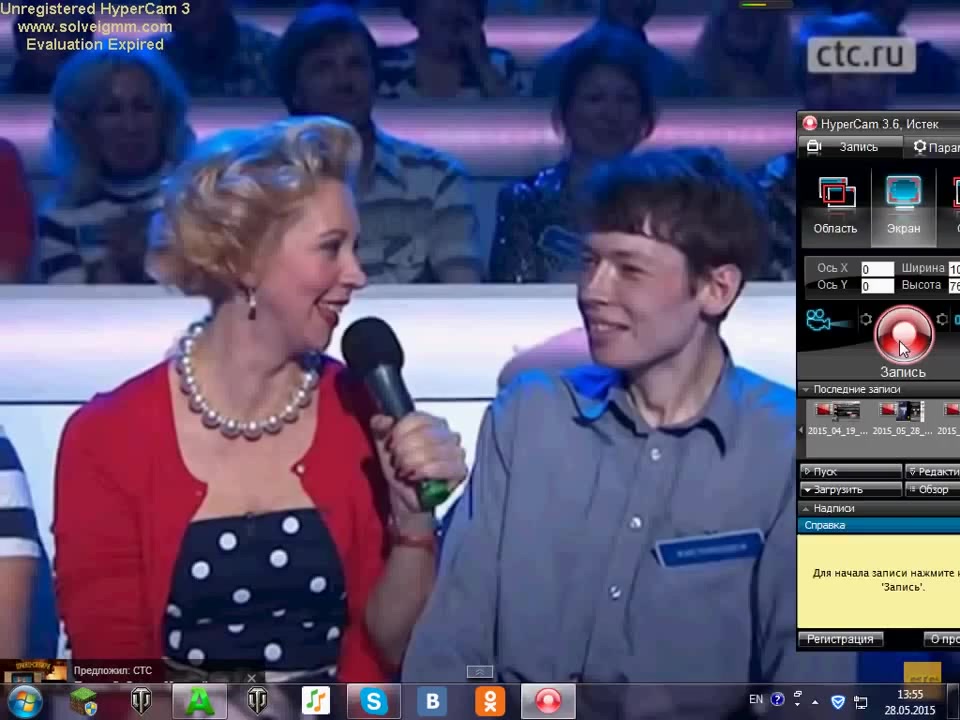960x720 pixels.
Task: Click the red Запись record button
Action: tap(903, 336)
